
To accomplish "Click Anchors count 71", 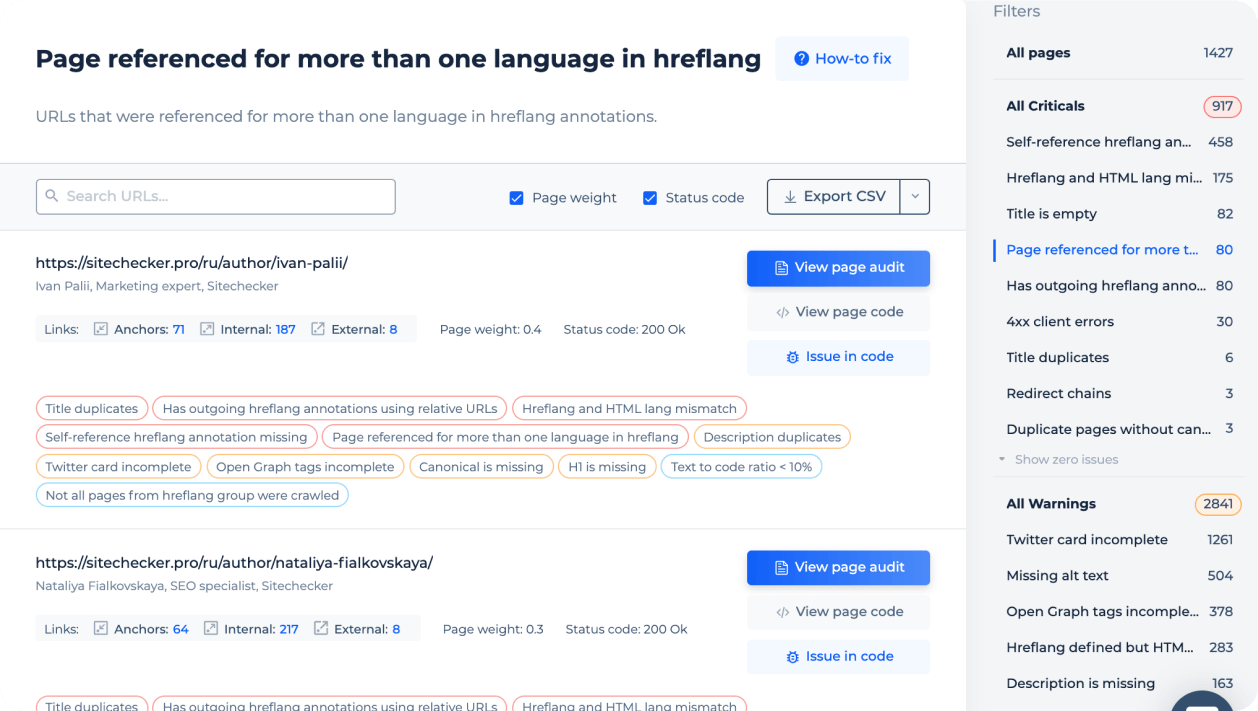I will pos(178,329).
